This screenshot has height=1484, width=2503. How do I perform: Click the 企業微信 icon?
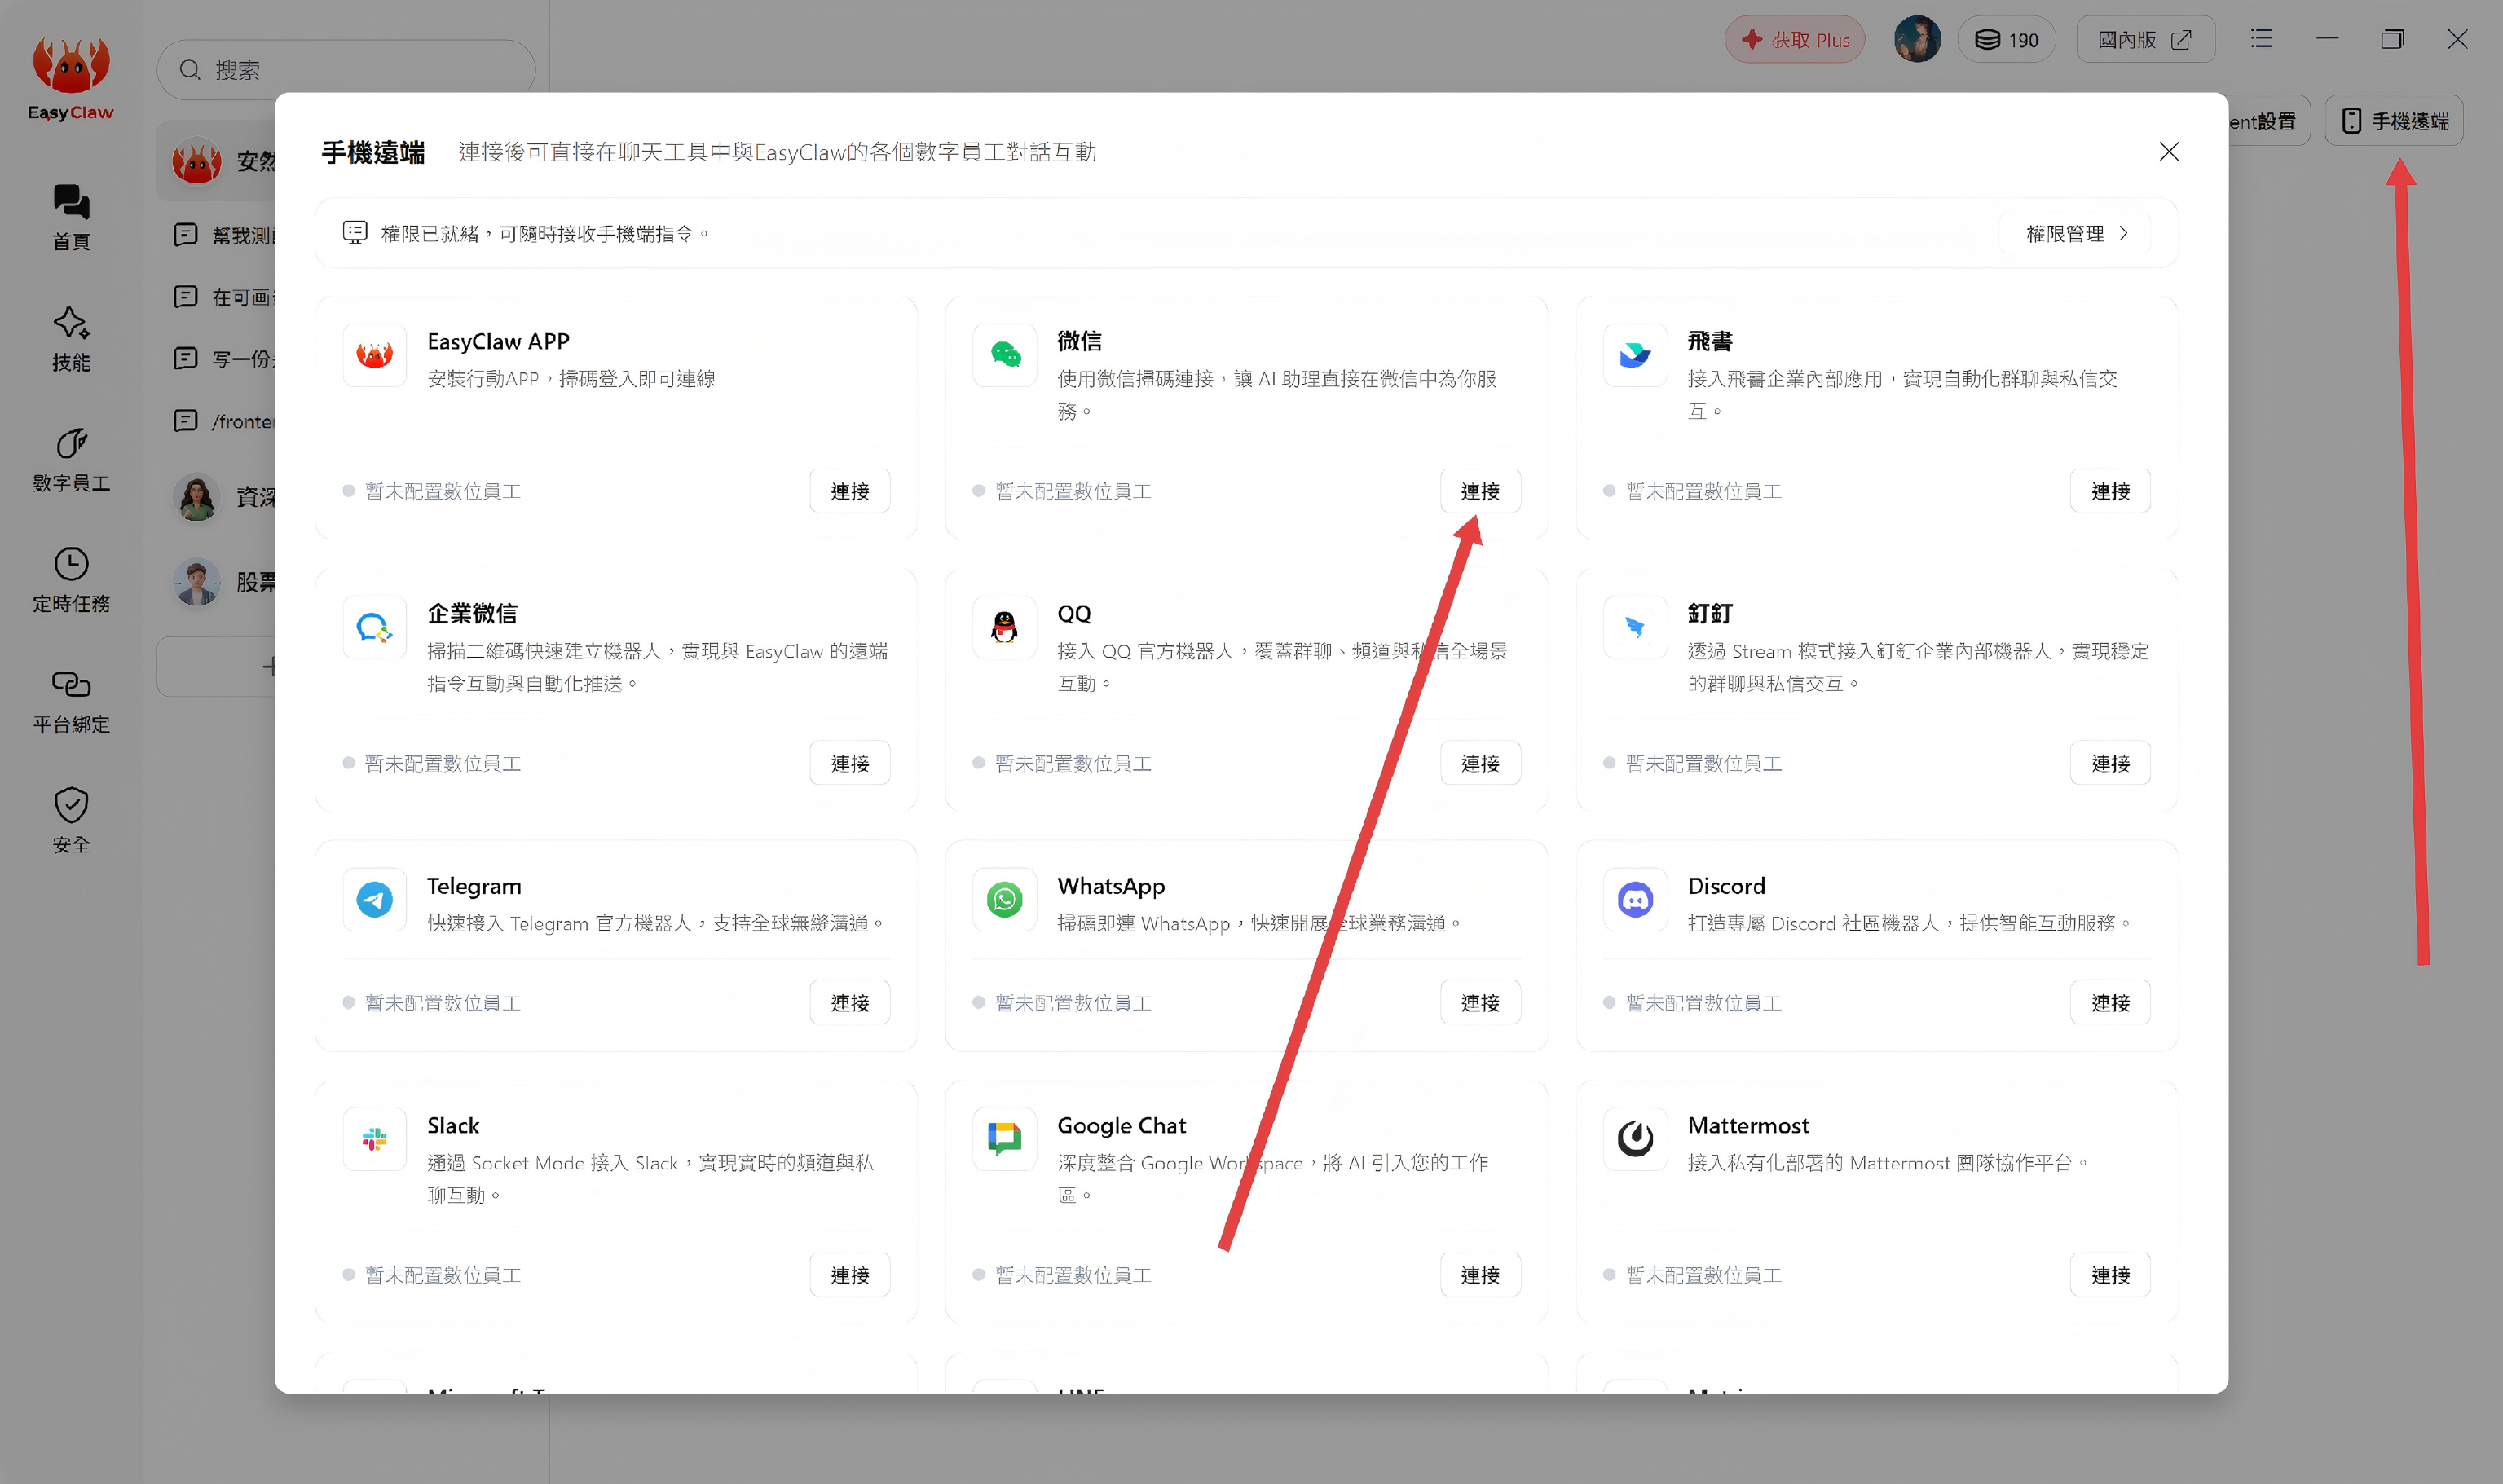click(x=374, y=627)
